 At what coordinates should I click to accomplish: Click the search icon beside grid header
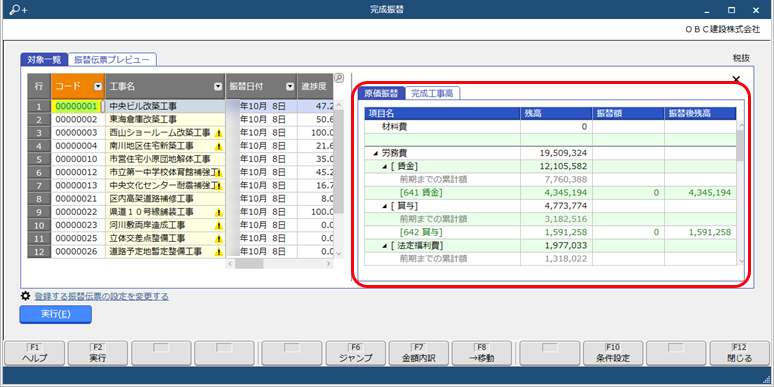[x=339, y=78]
